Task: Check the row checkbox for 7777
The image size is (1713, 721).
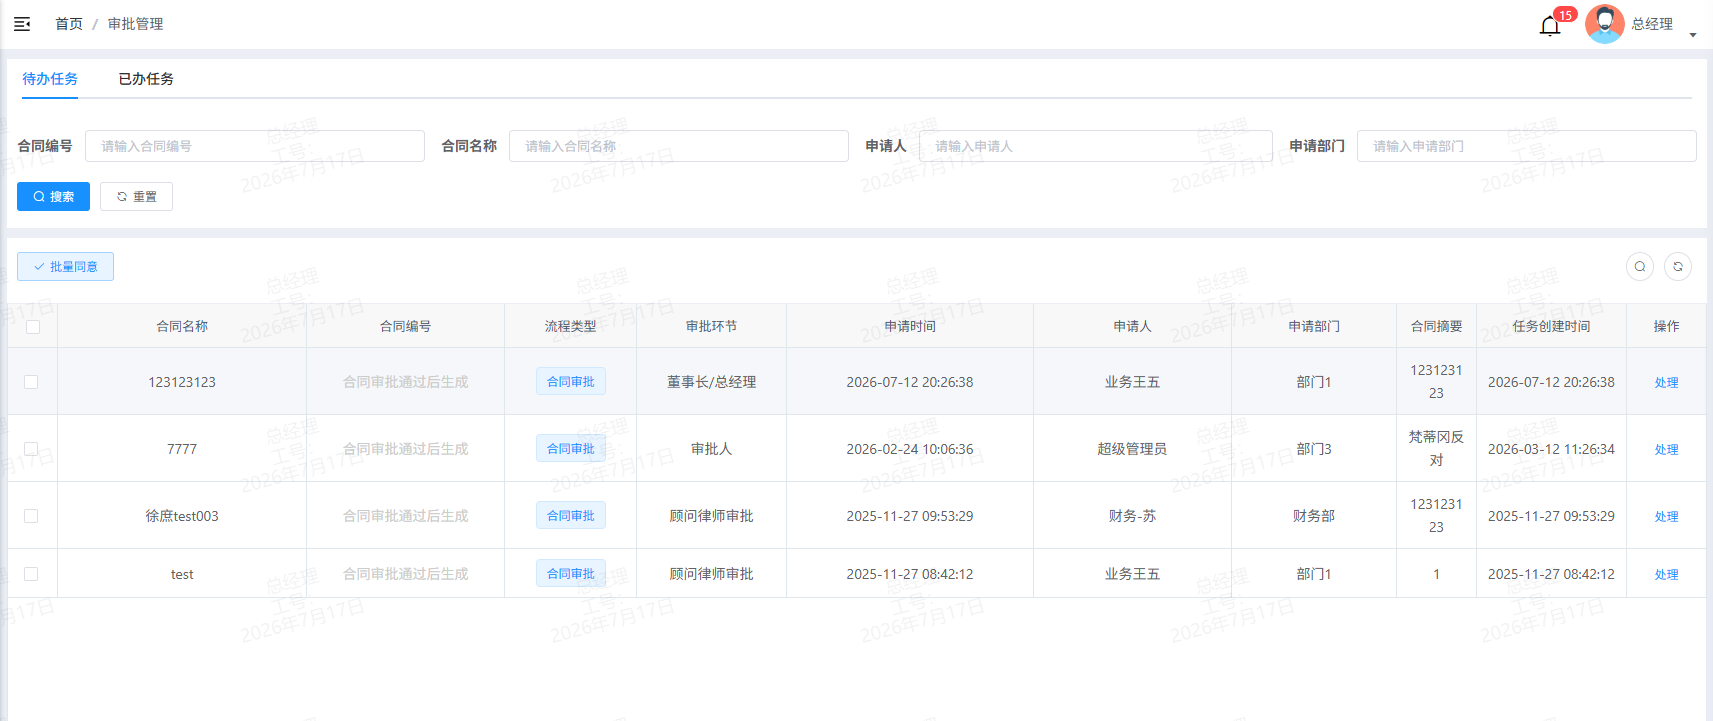Action: click(x=31, y=449)
